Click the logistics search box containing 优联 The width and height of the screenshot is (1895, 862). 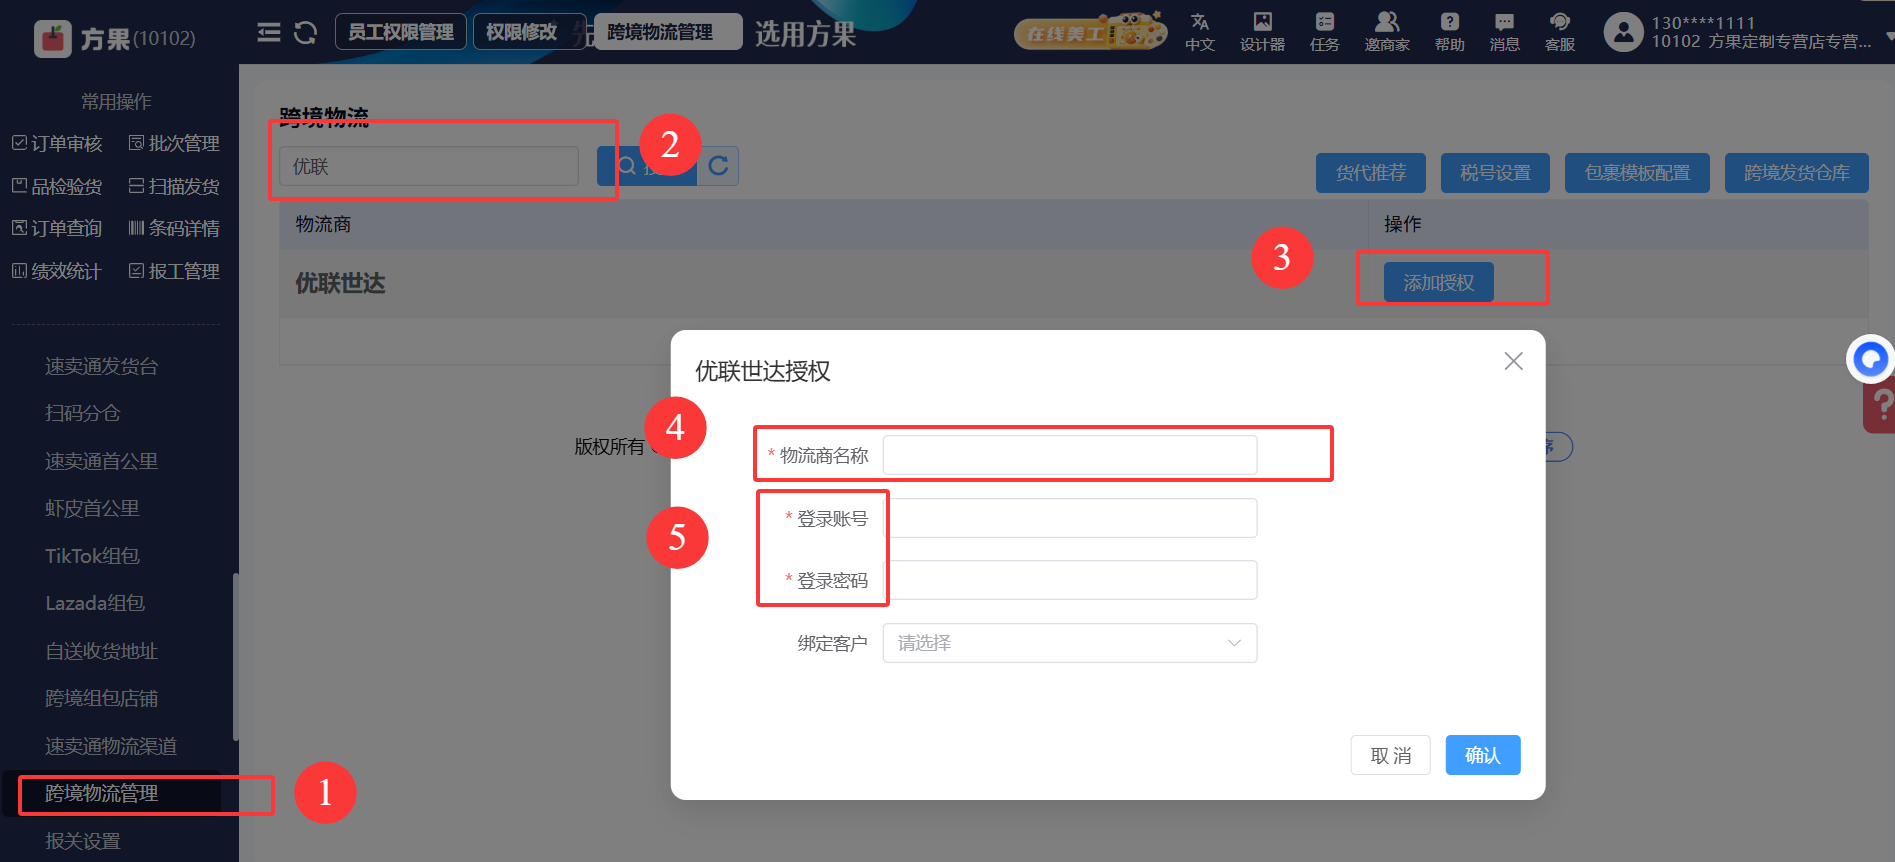[x=429, y=166]
